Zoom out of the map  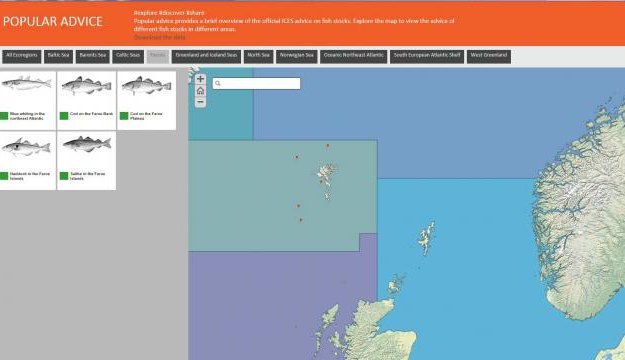point(200,102)
